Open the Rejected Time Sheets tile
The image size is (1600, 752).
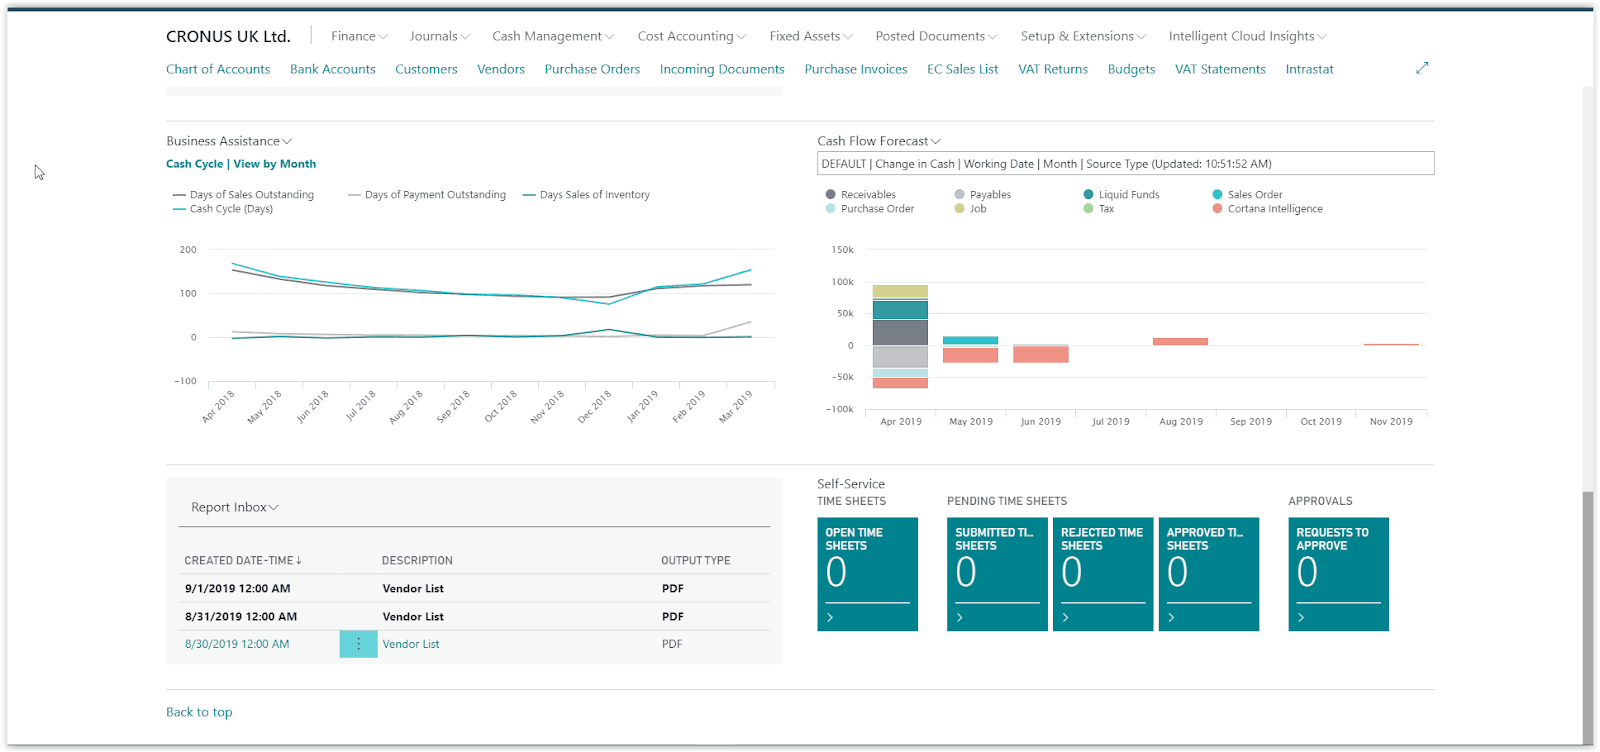(1103, 573)
